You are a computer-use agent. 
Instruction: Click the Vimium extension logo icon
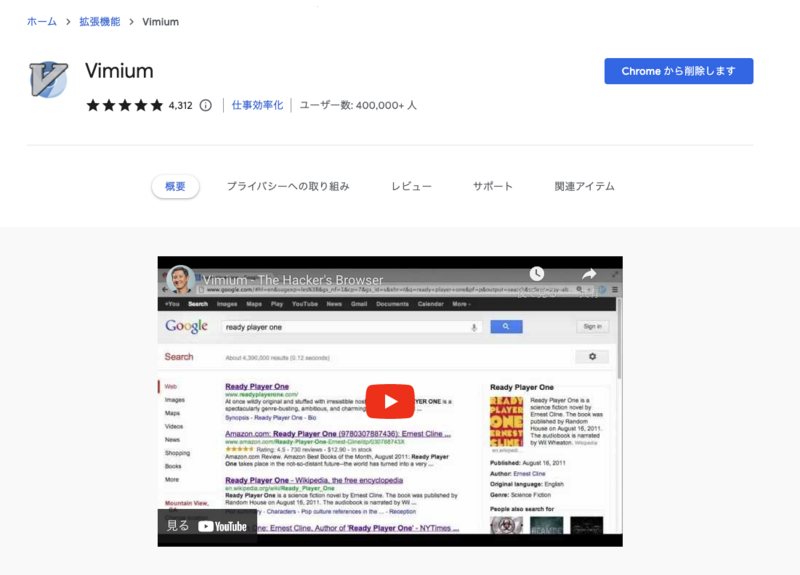(x=48, y=79)
